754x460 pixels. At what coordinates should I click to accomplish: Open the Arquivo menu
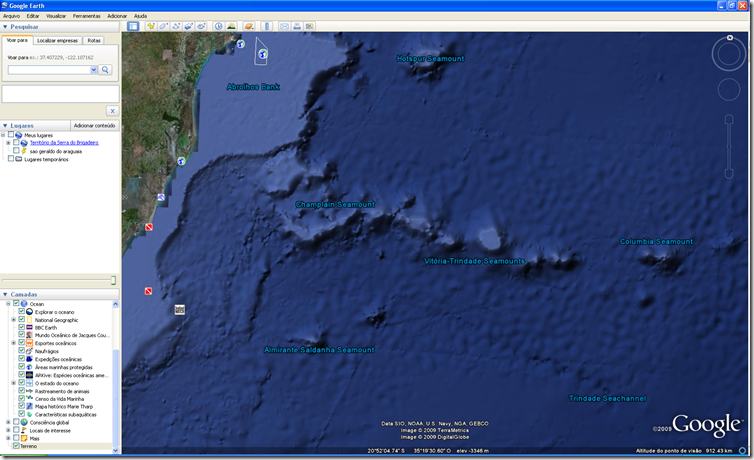(x=12, y=16)
